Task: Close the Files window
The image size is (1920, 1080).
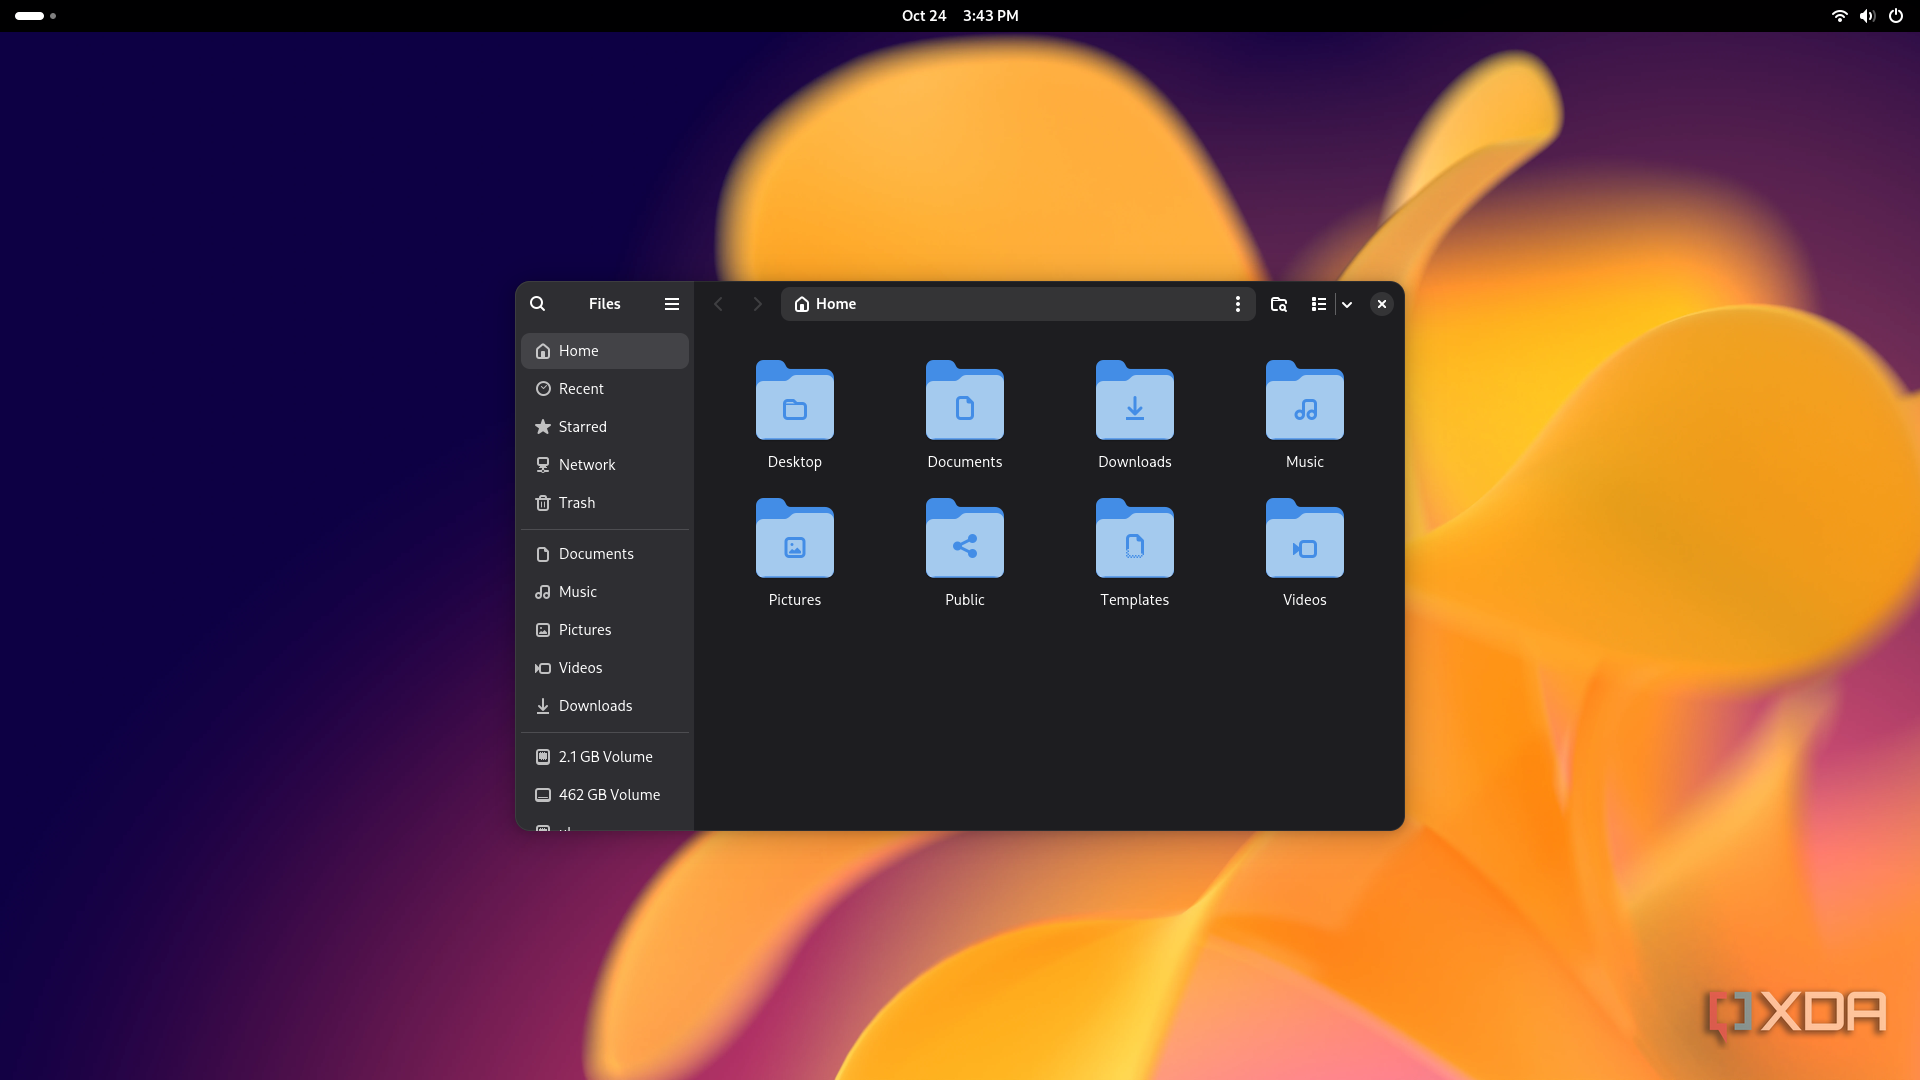Action: pos(1382,304)
